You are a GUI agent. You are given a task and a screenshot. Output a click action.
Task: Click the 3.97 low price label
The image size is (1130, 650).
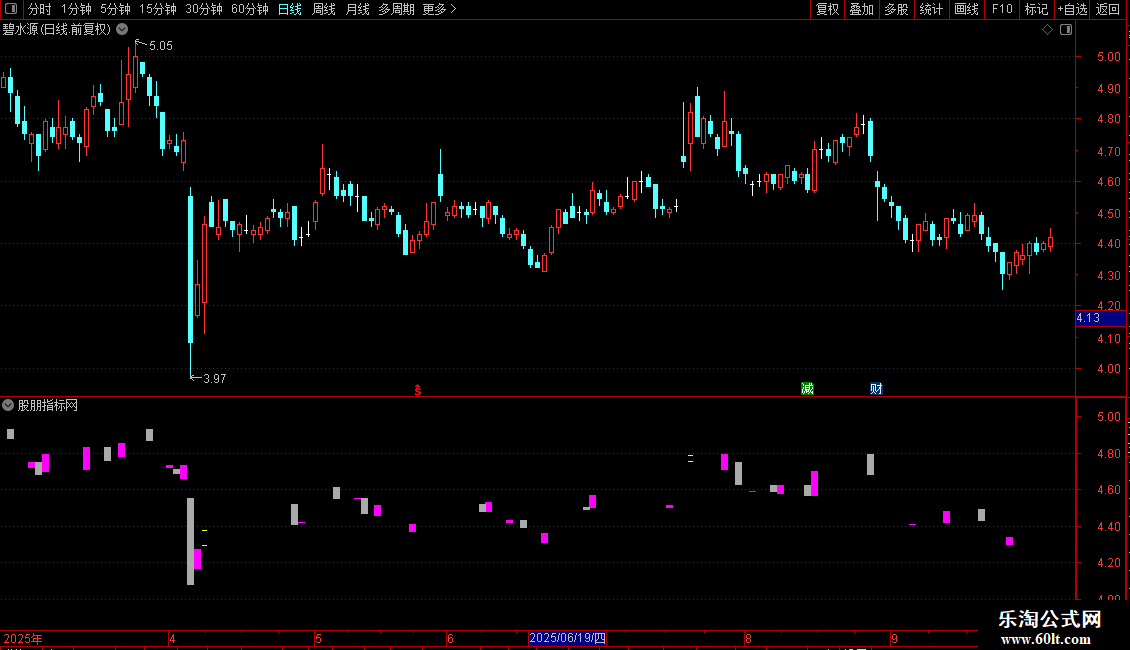tap(215, 378)
